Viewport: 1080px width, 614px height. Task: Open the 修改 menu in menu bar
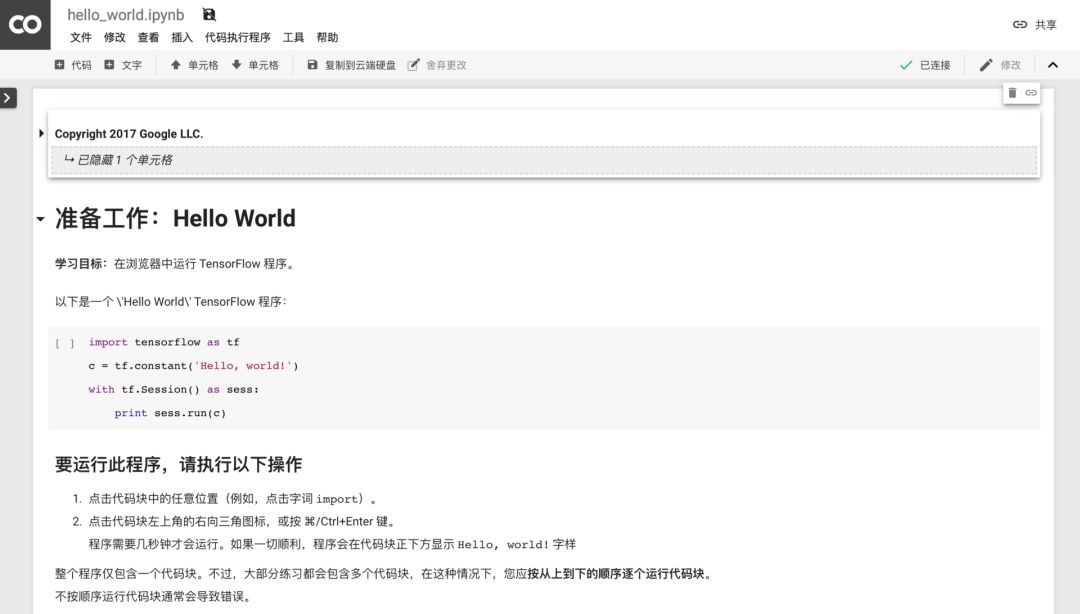pyautogui.click(x=114, y=37)
